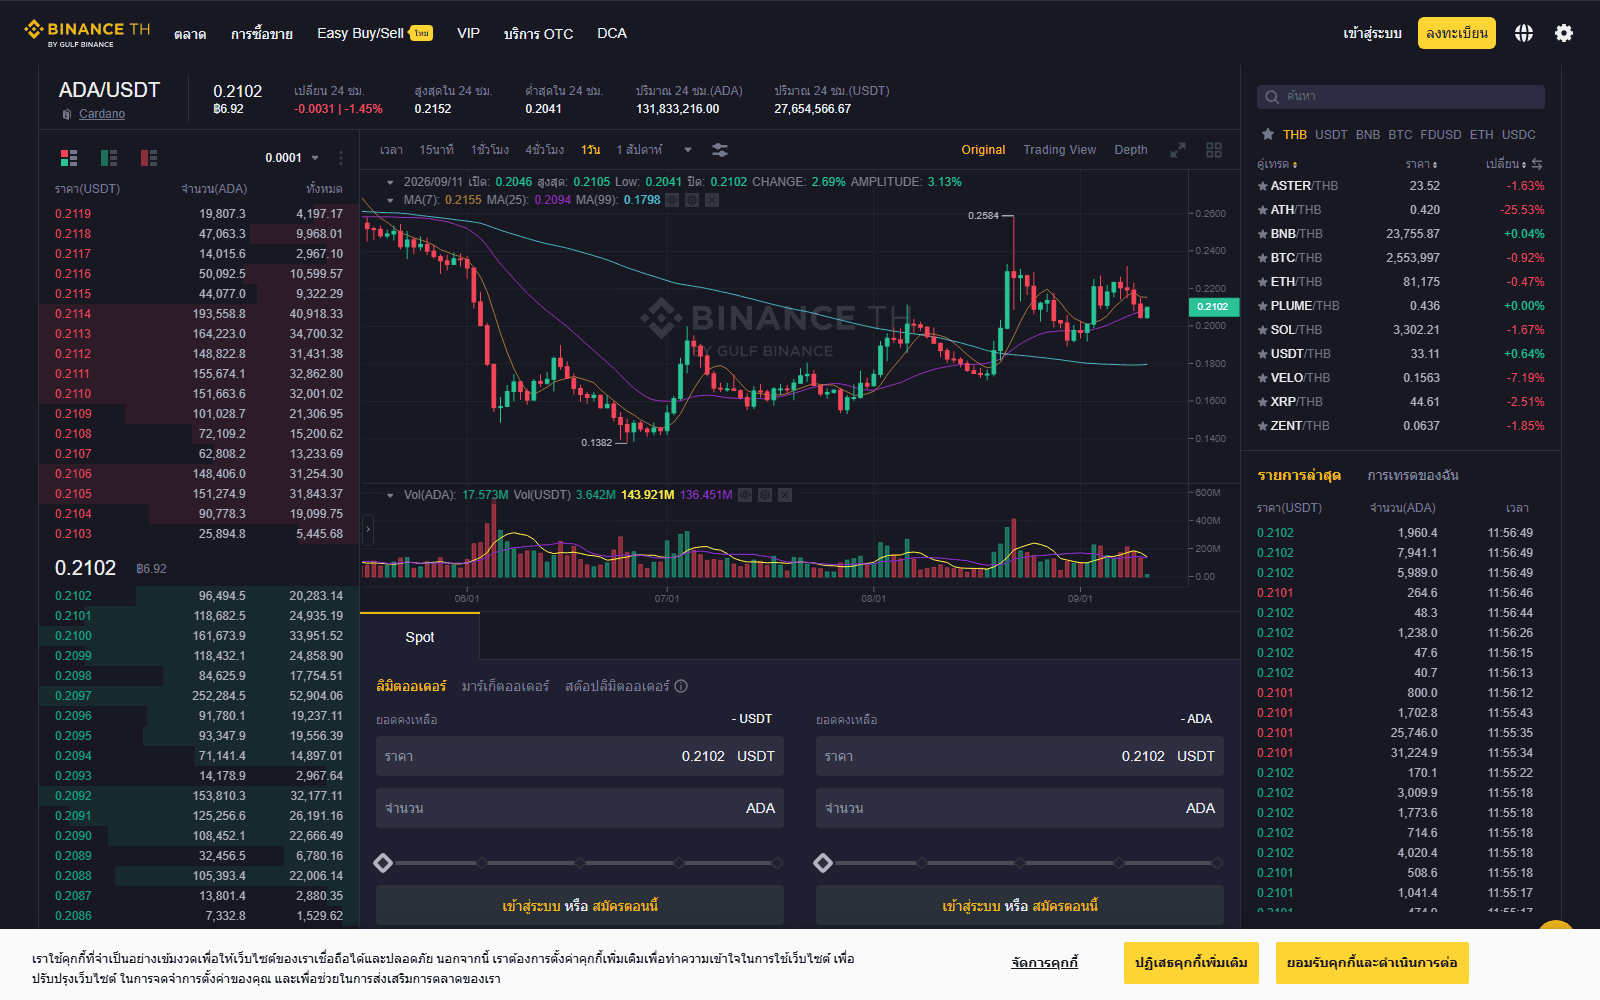This screenshot has width=1600, height=1000.
Task: Click the เข้าสู่ระบบ login link in header
Action: point(1372,33)
